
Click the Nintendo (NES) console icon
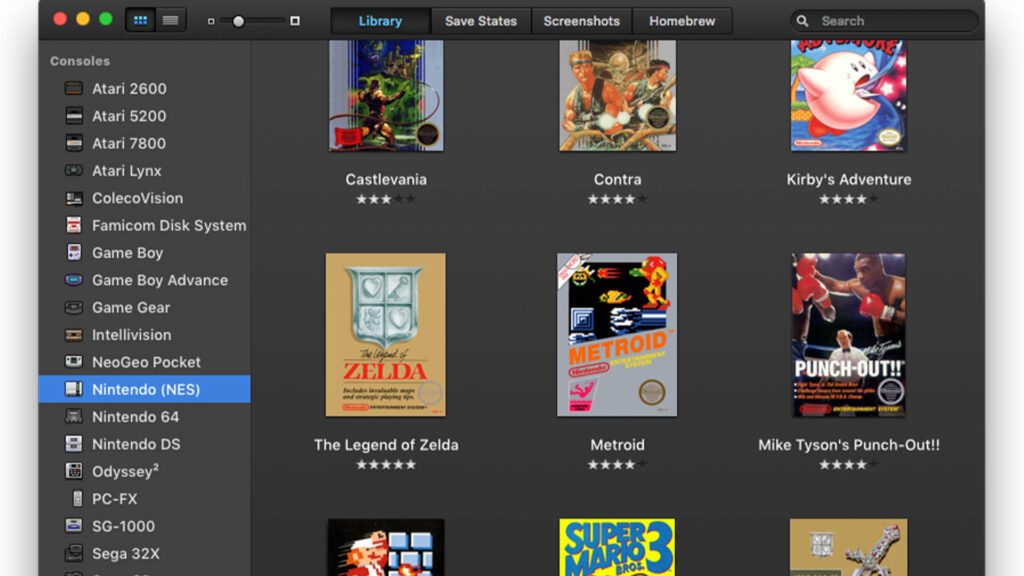point(74,389)
